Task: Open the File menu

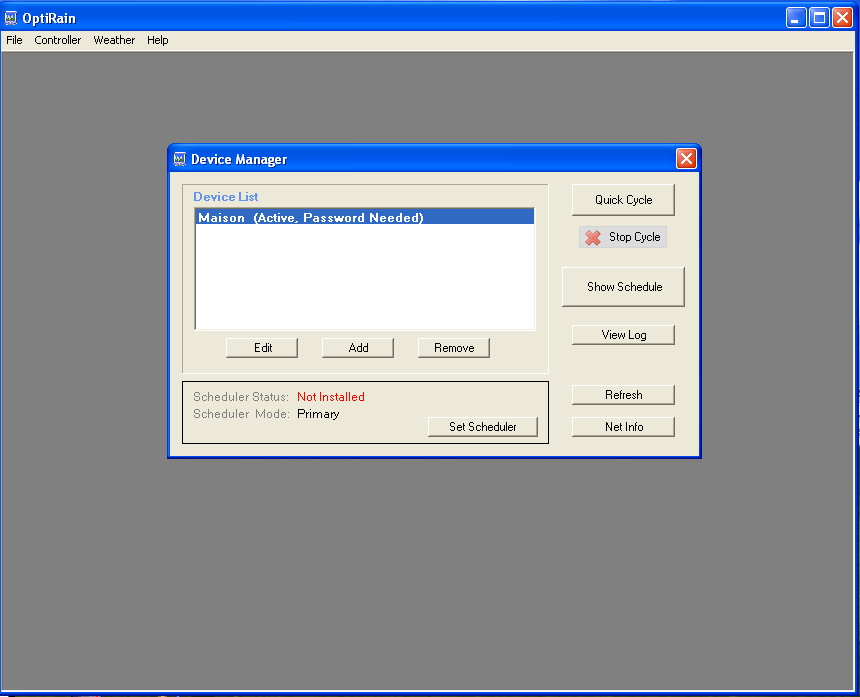Action: click(14, 40)
